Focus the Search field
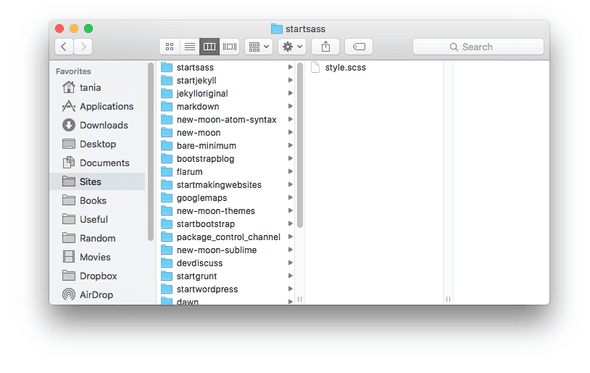 pyautogui.click(x=478, y=47)
